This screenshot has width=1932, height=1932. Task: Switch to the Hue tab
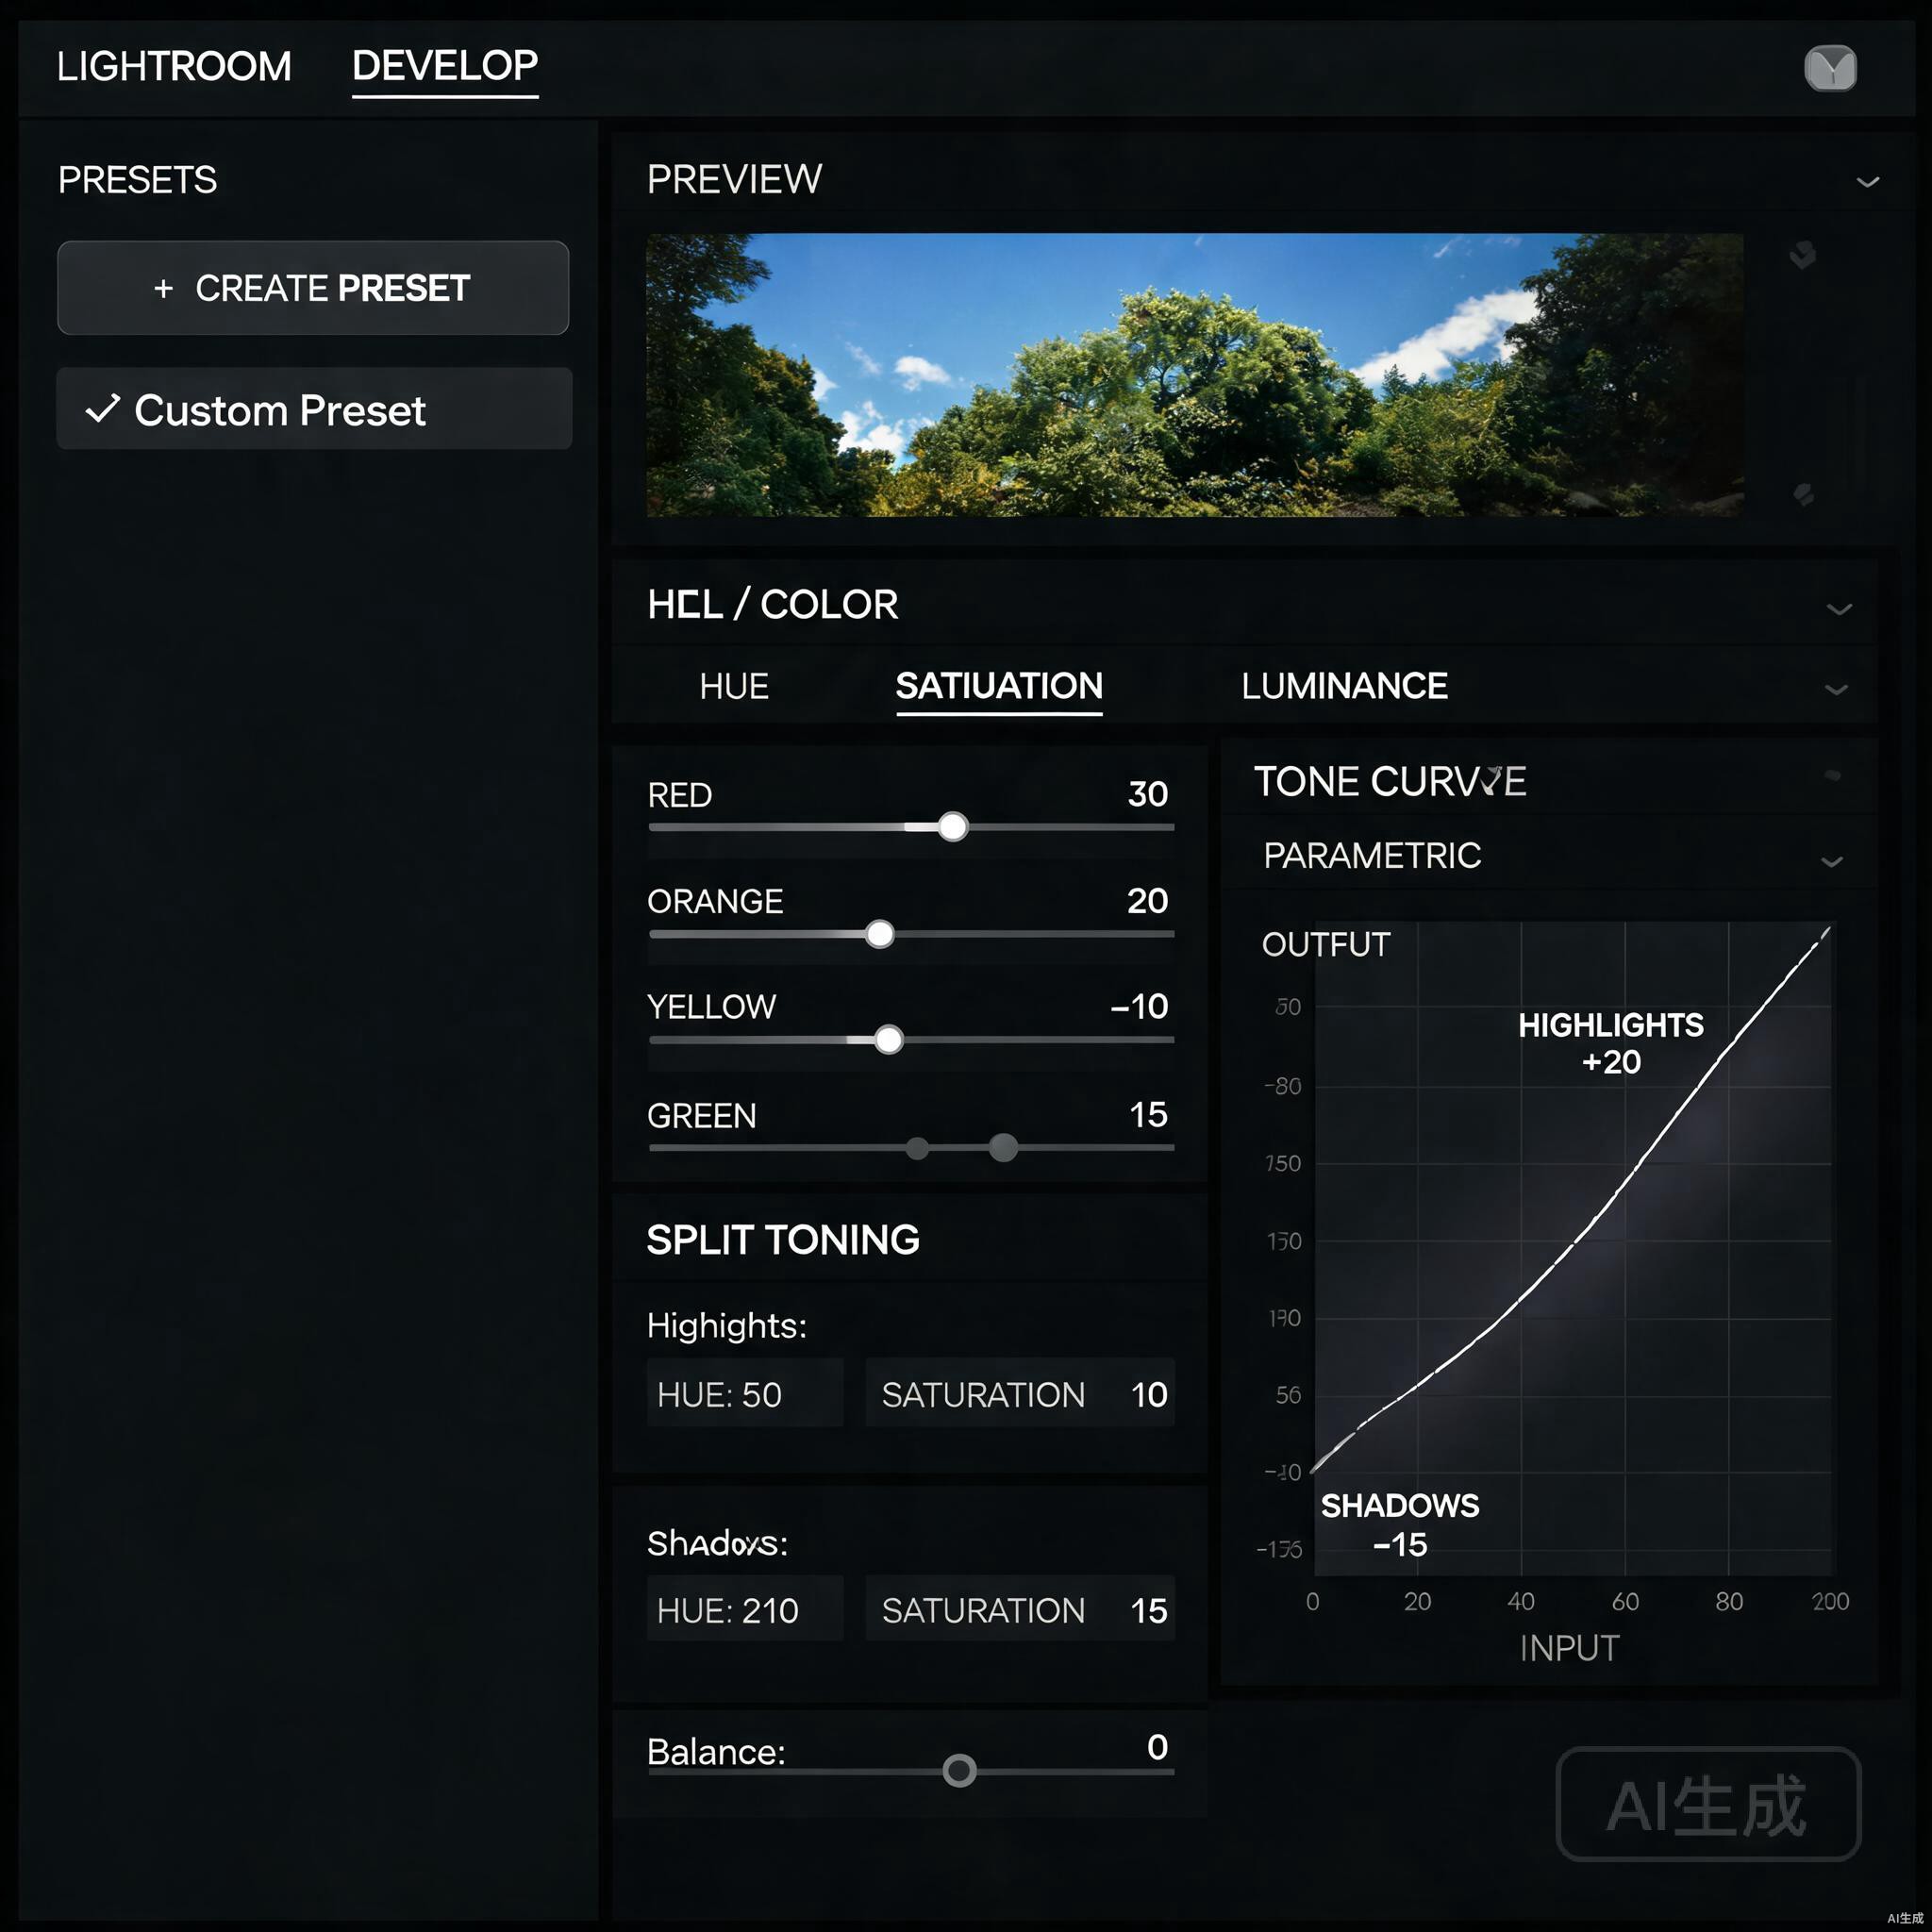734,686
